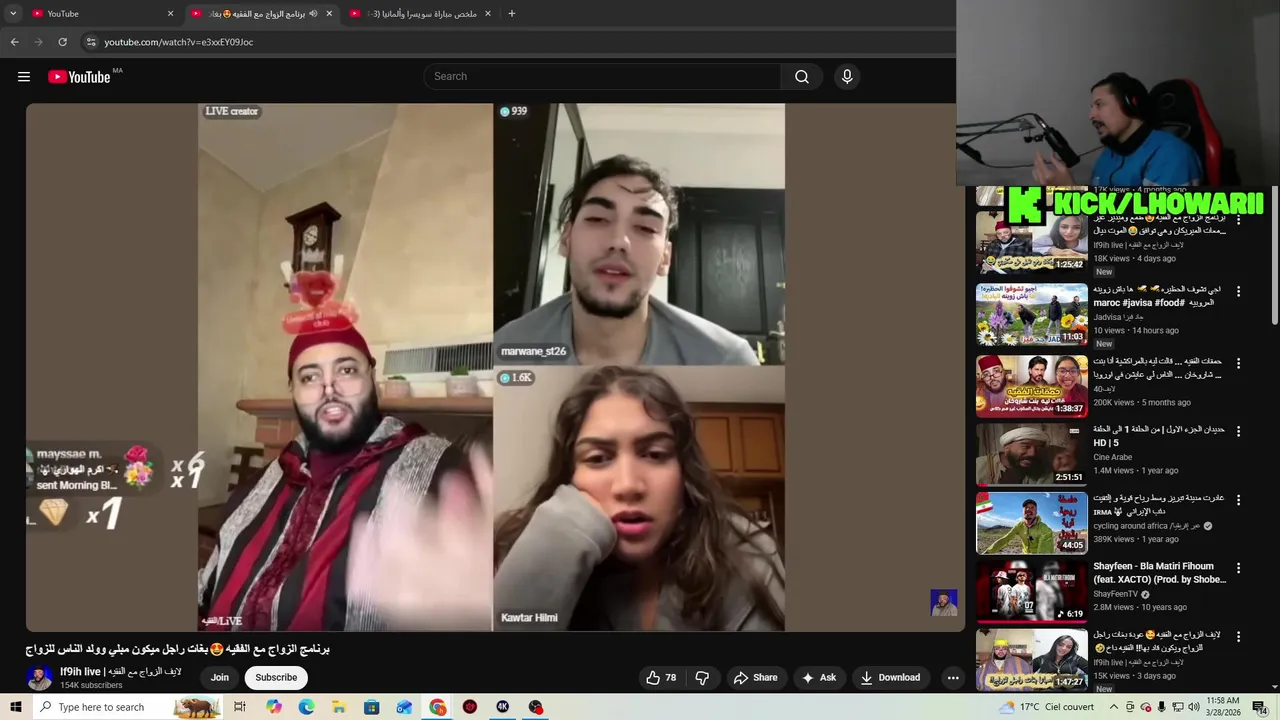Join the lf9ih live channel

click(x=219, y=677)
